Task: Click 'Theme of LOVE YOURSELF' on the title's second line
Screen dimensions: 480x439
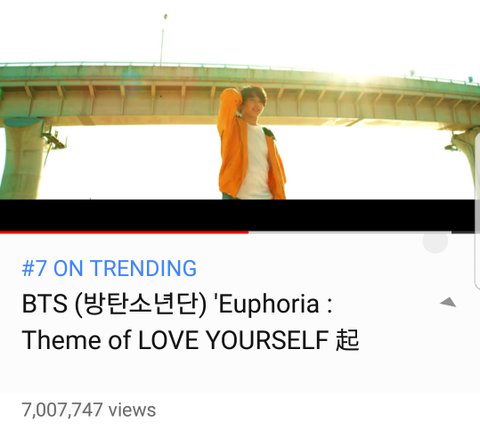Action: point(175,340)
